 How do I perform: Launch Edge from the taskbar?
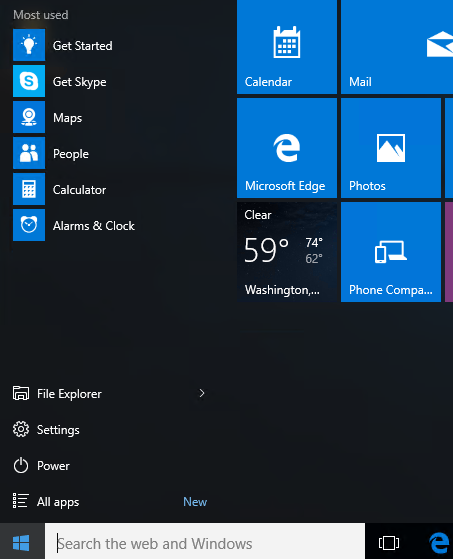[439, 543]
